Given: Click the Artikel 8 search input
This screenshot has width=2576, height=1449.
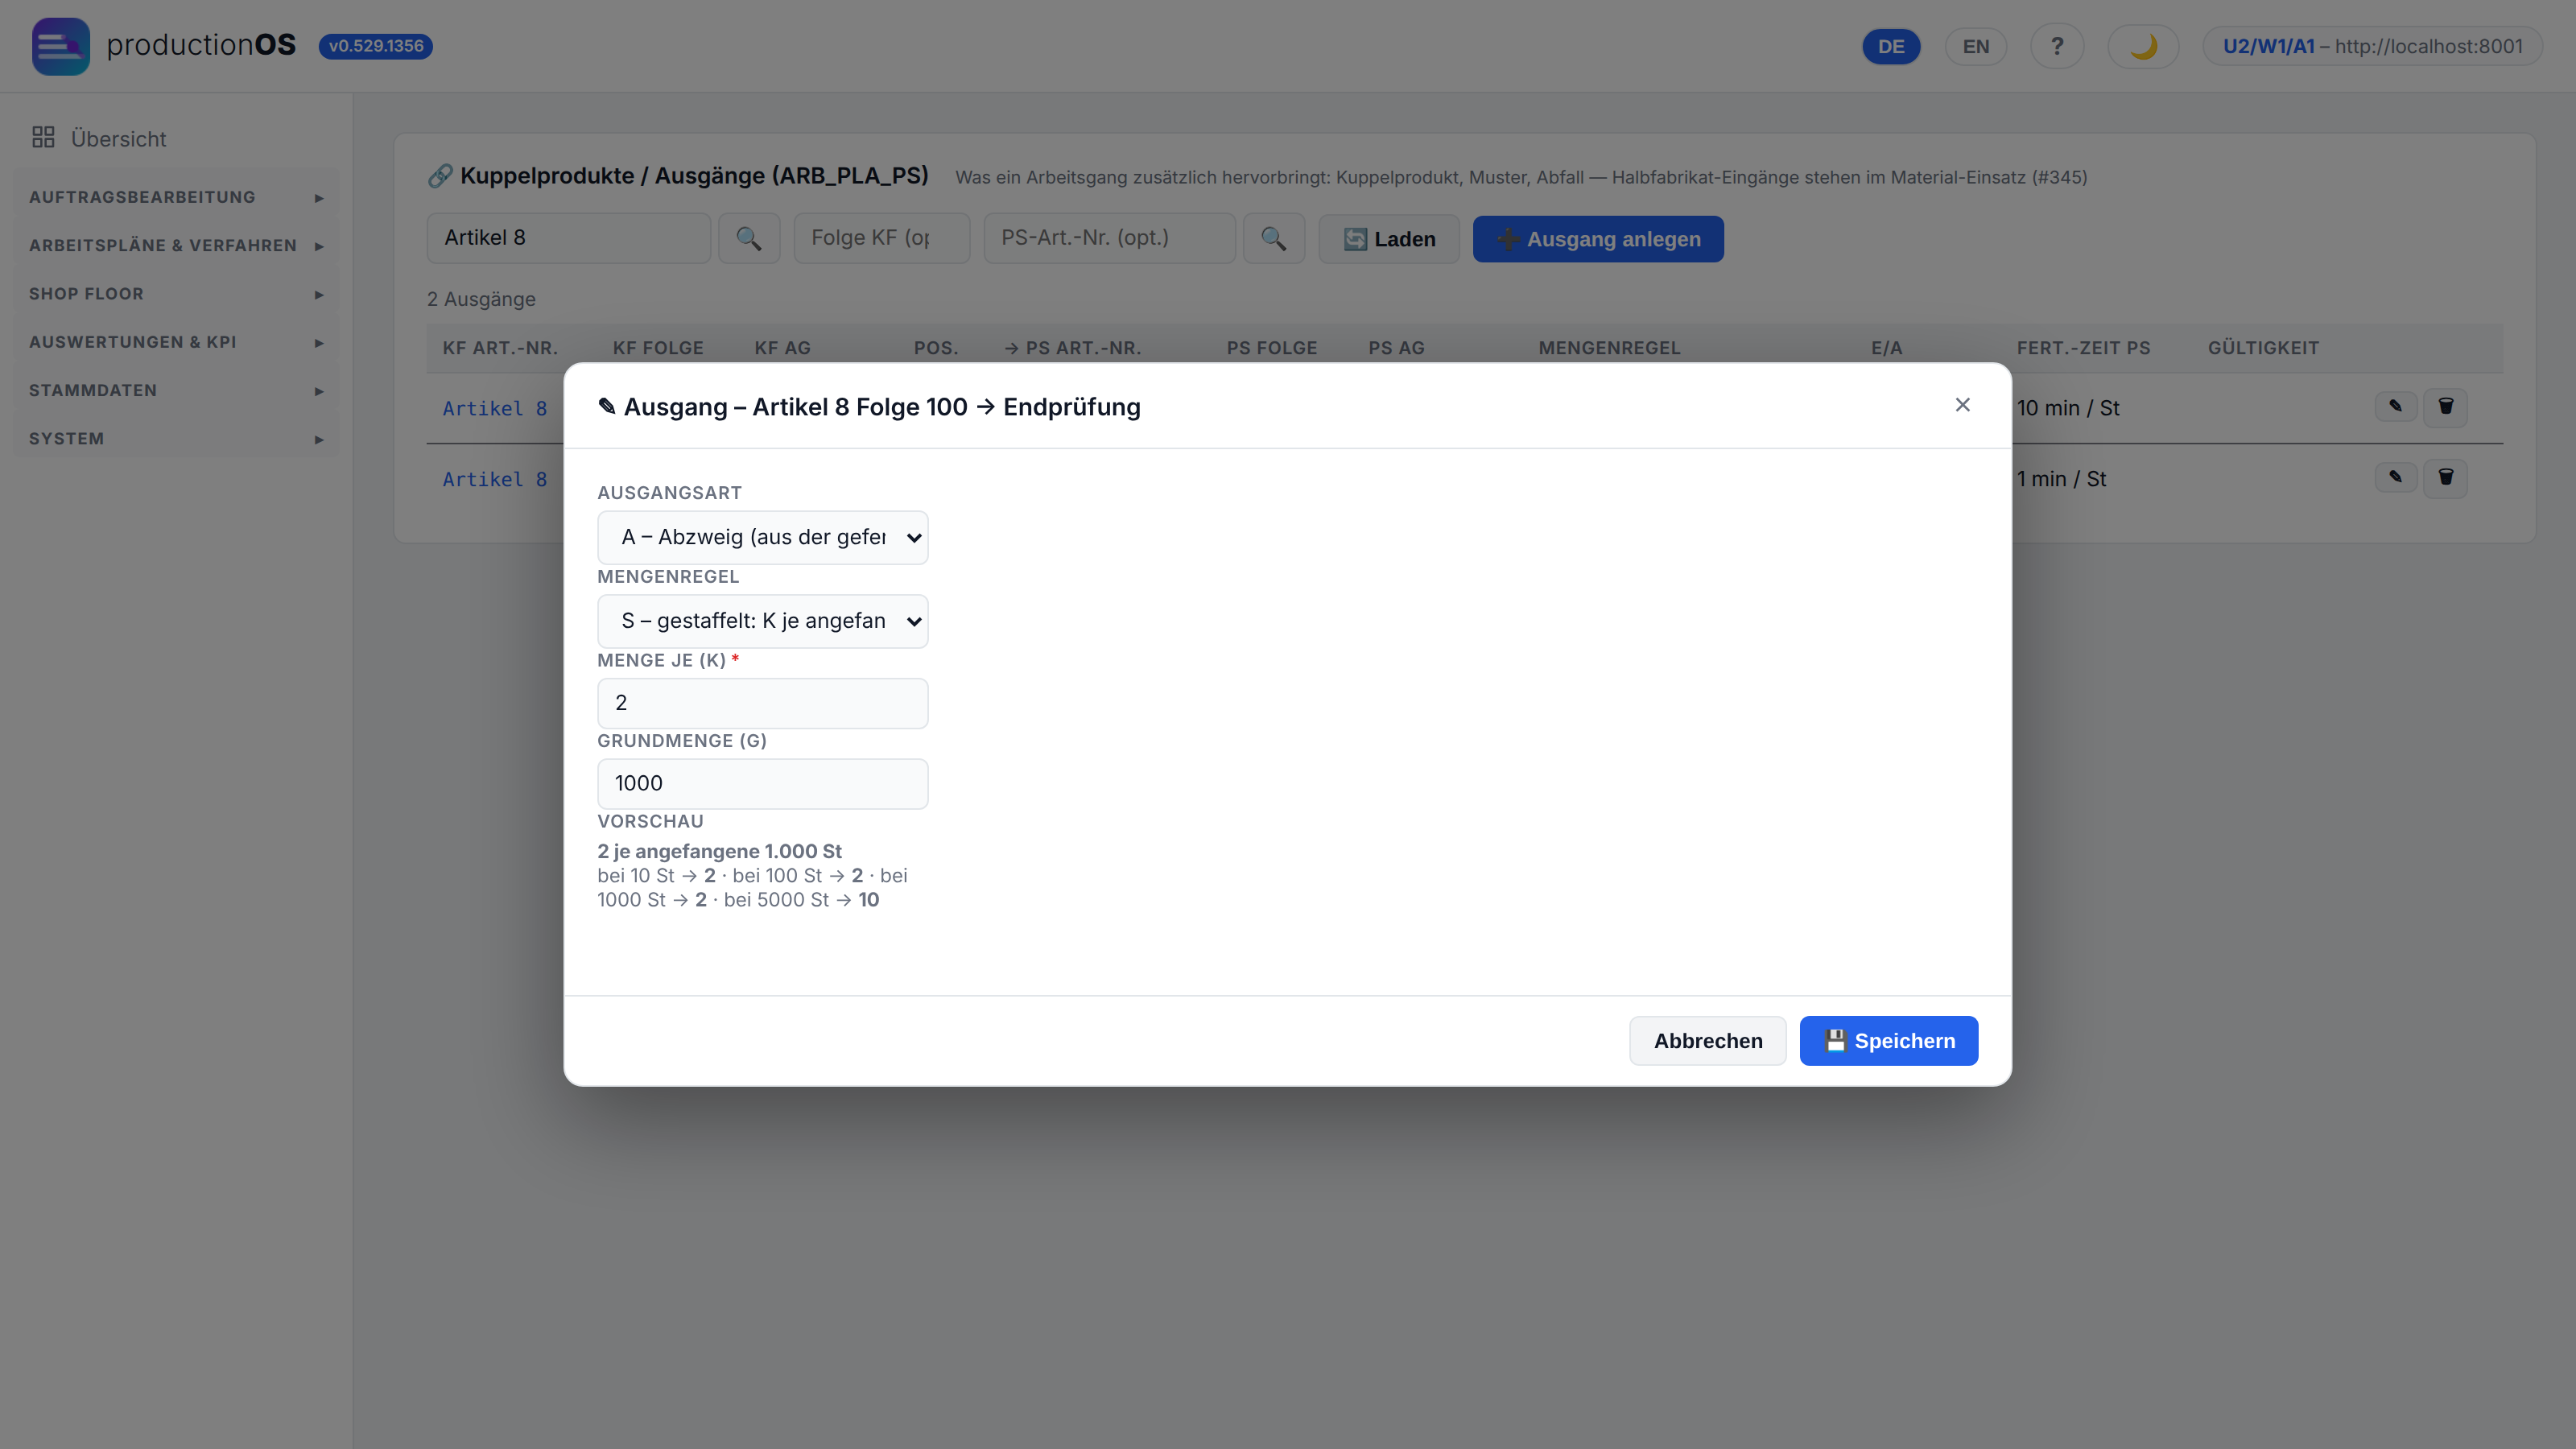Looking at the screenshot, I should 568,238.
